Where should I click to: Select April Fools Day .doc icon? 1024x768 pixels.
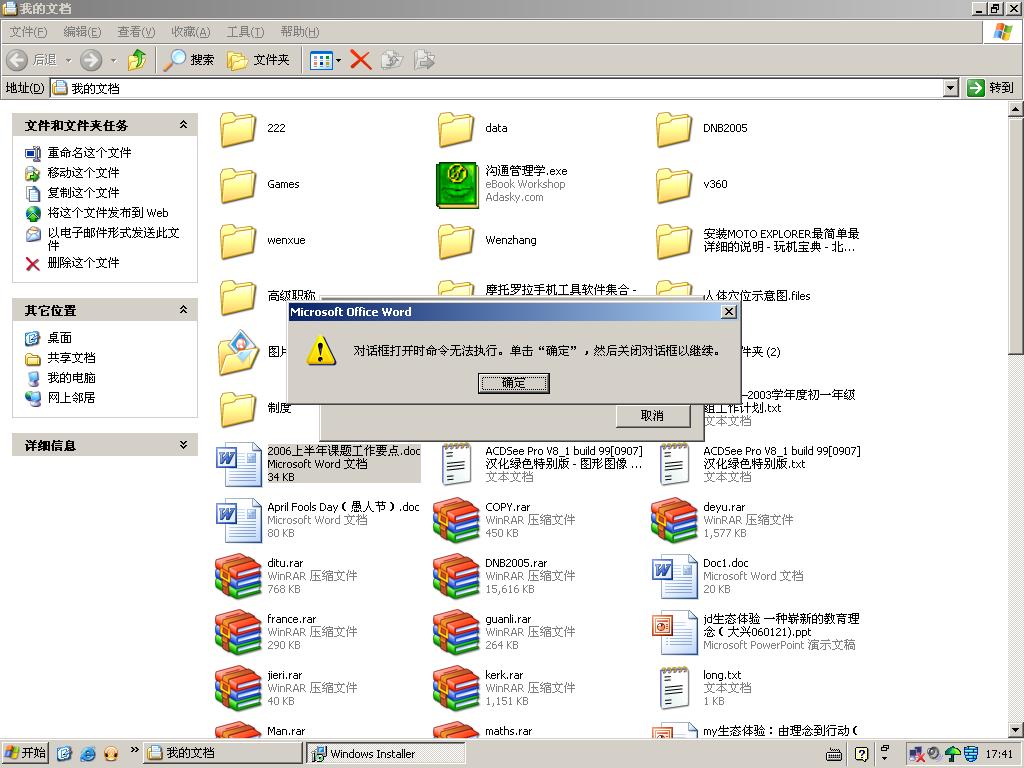click(239, 520)
